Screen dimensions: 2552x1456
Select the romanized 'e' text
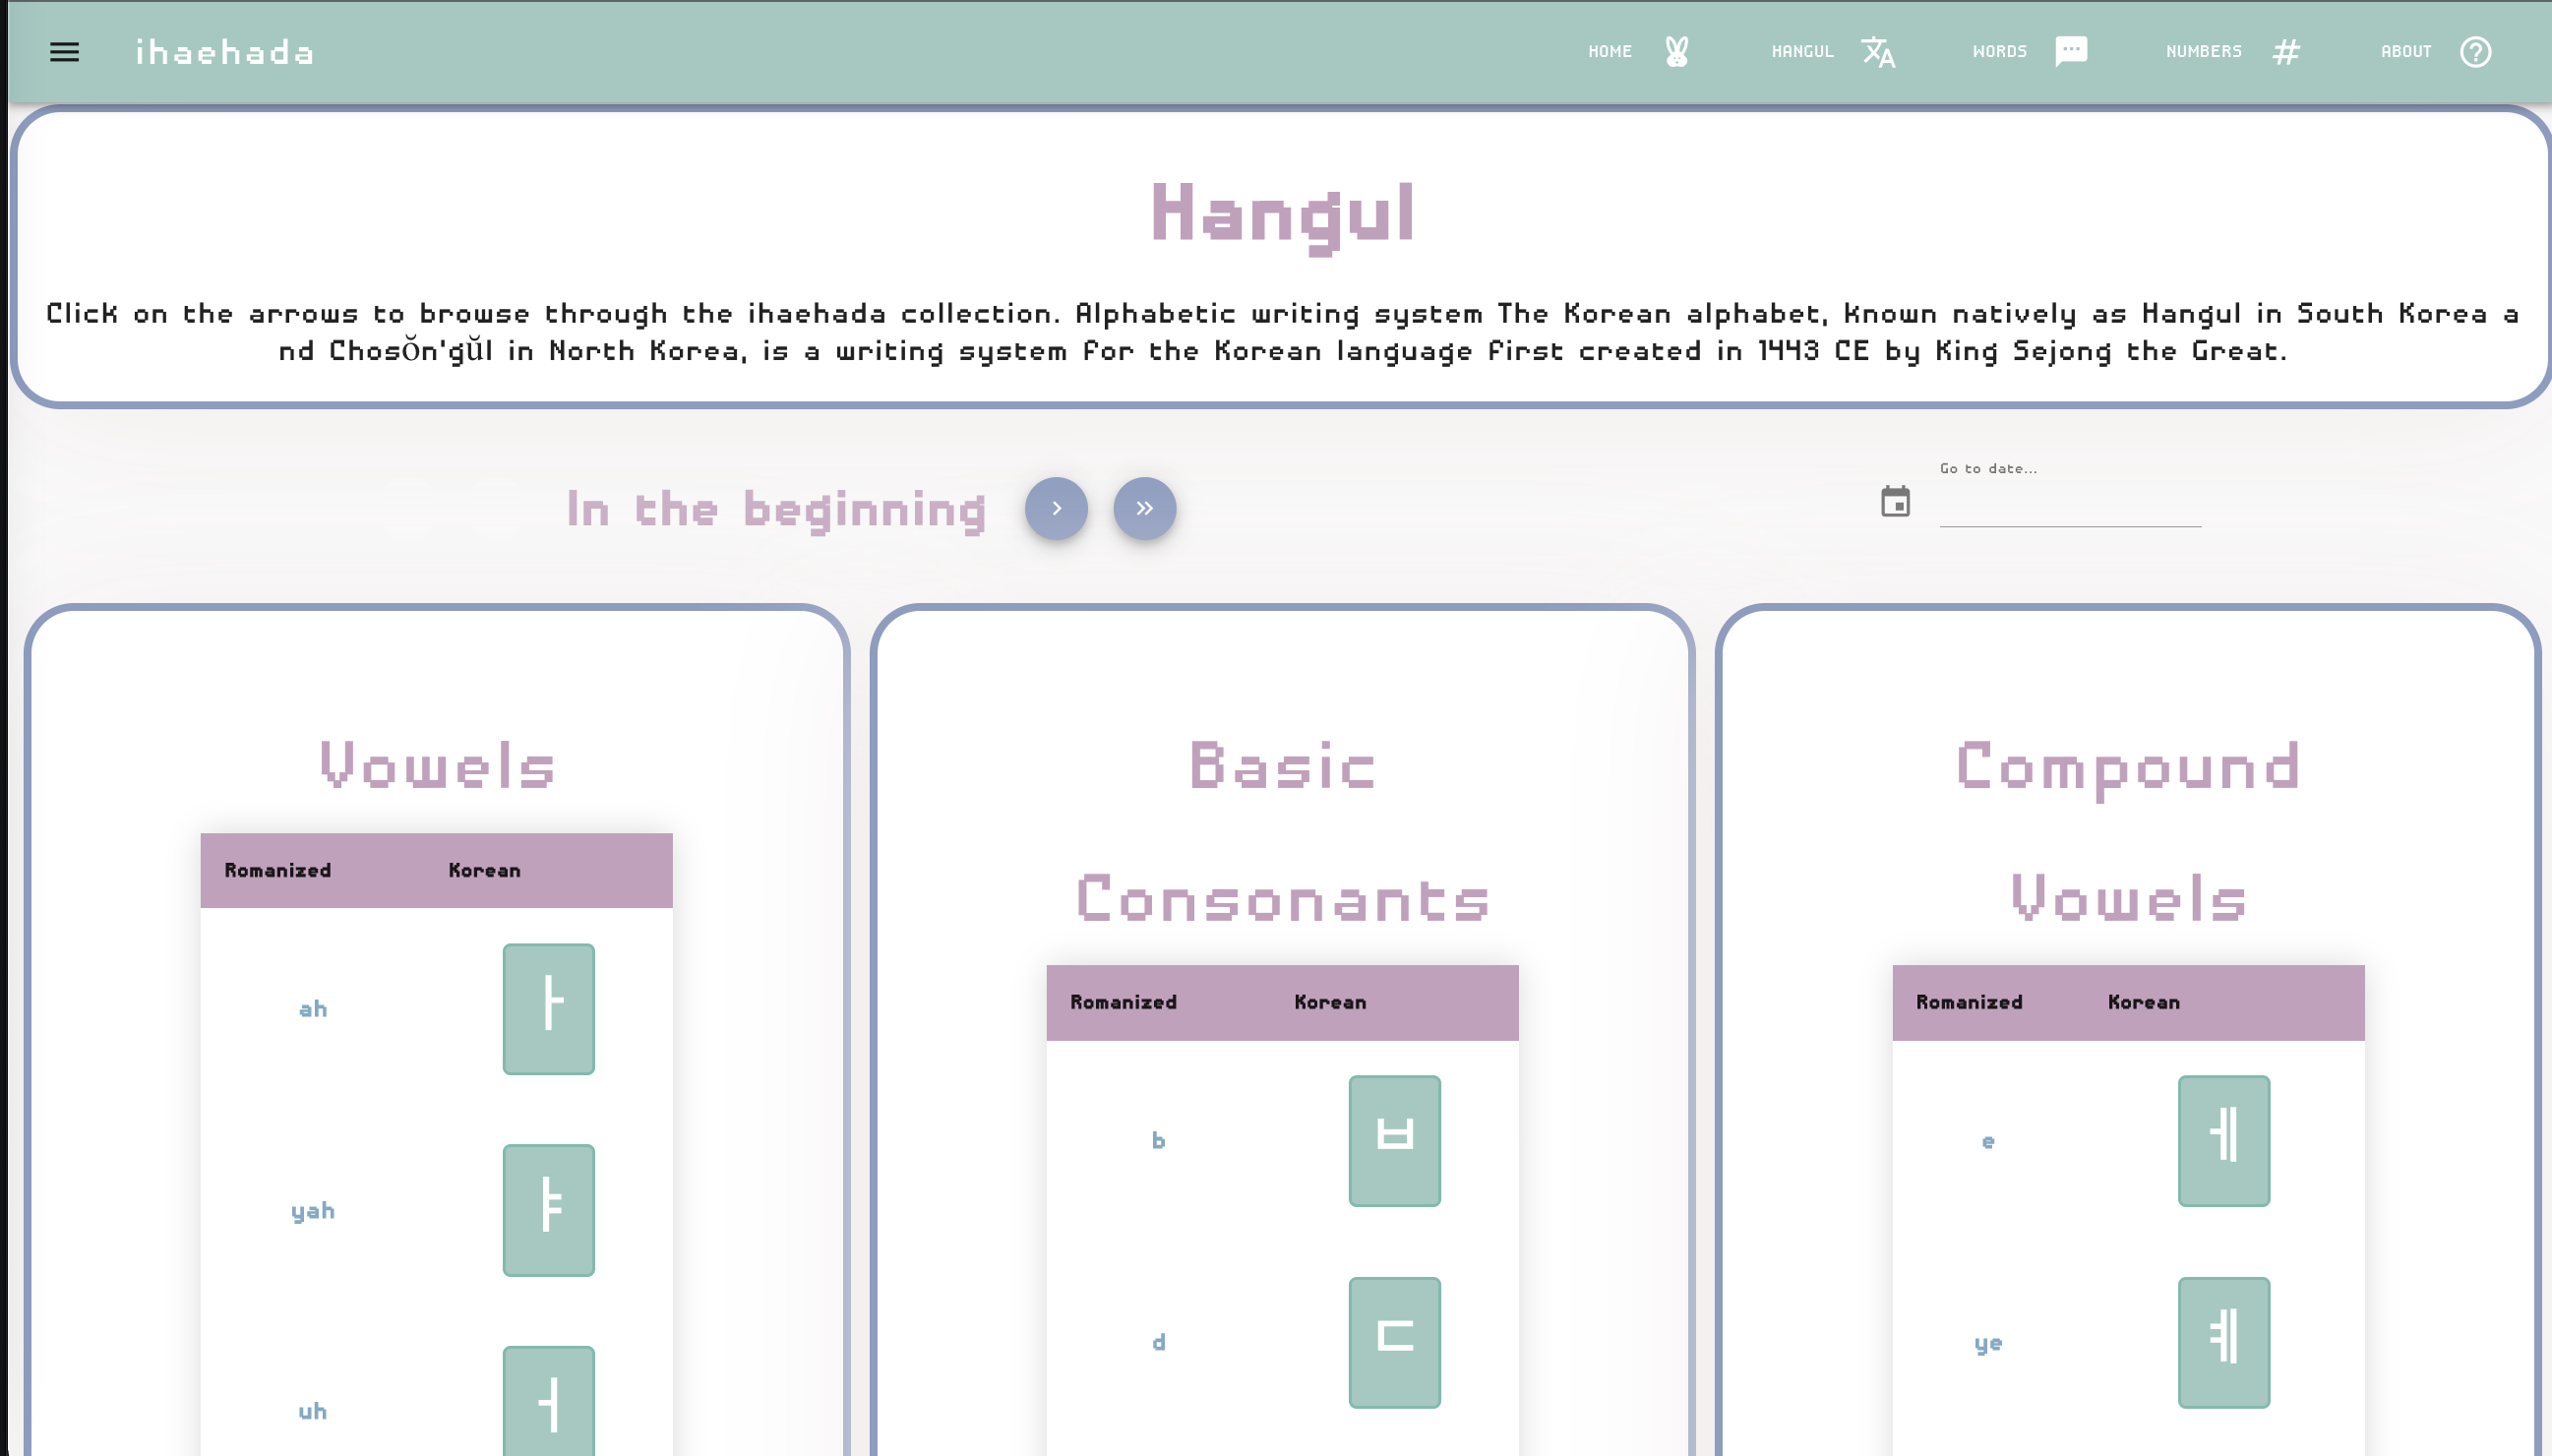pyautogui.click(x=1988, y=1141)
